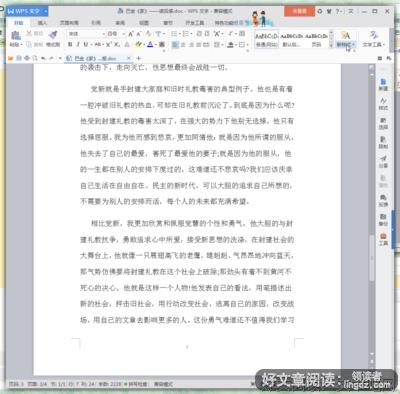Select the Format Painter brush icon
The height and width of the screenshot is (394, 400).
pyautogui.click(x=53, y=35)
